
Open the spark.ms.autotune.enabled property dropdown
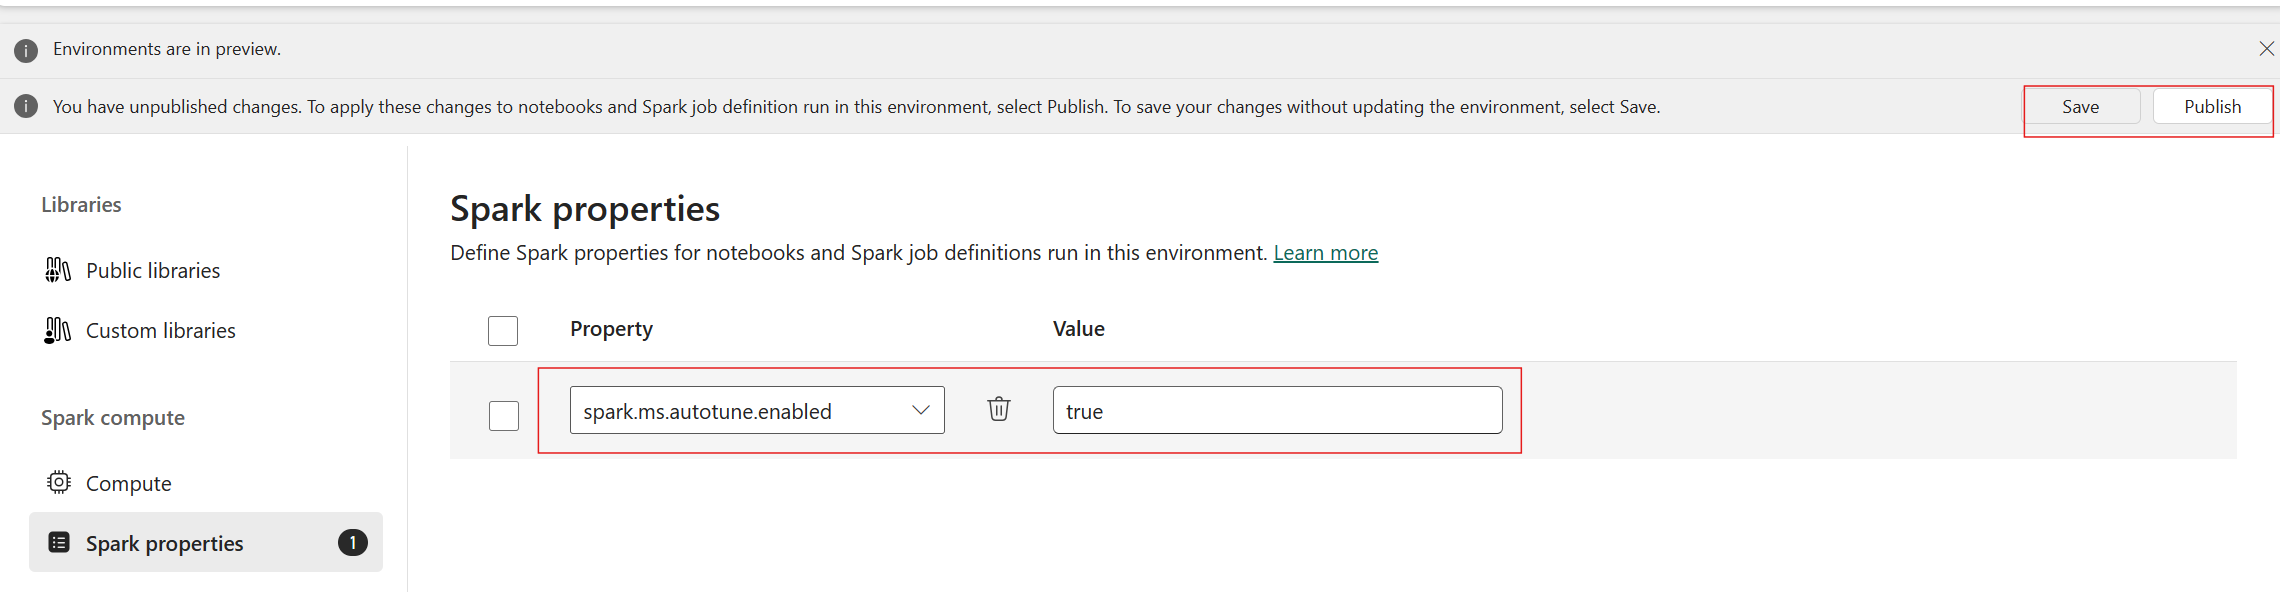click(x=757, y=410)
